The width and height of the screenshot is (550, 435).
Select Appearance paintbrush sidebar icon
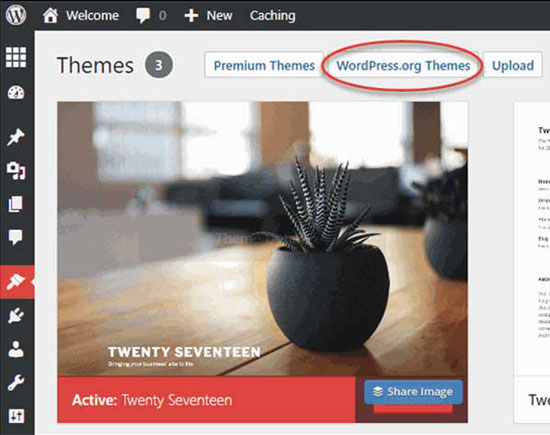click(16, 282)
